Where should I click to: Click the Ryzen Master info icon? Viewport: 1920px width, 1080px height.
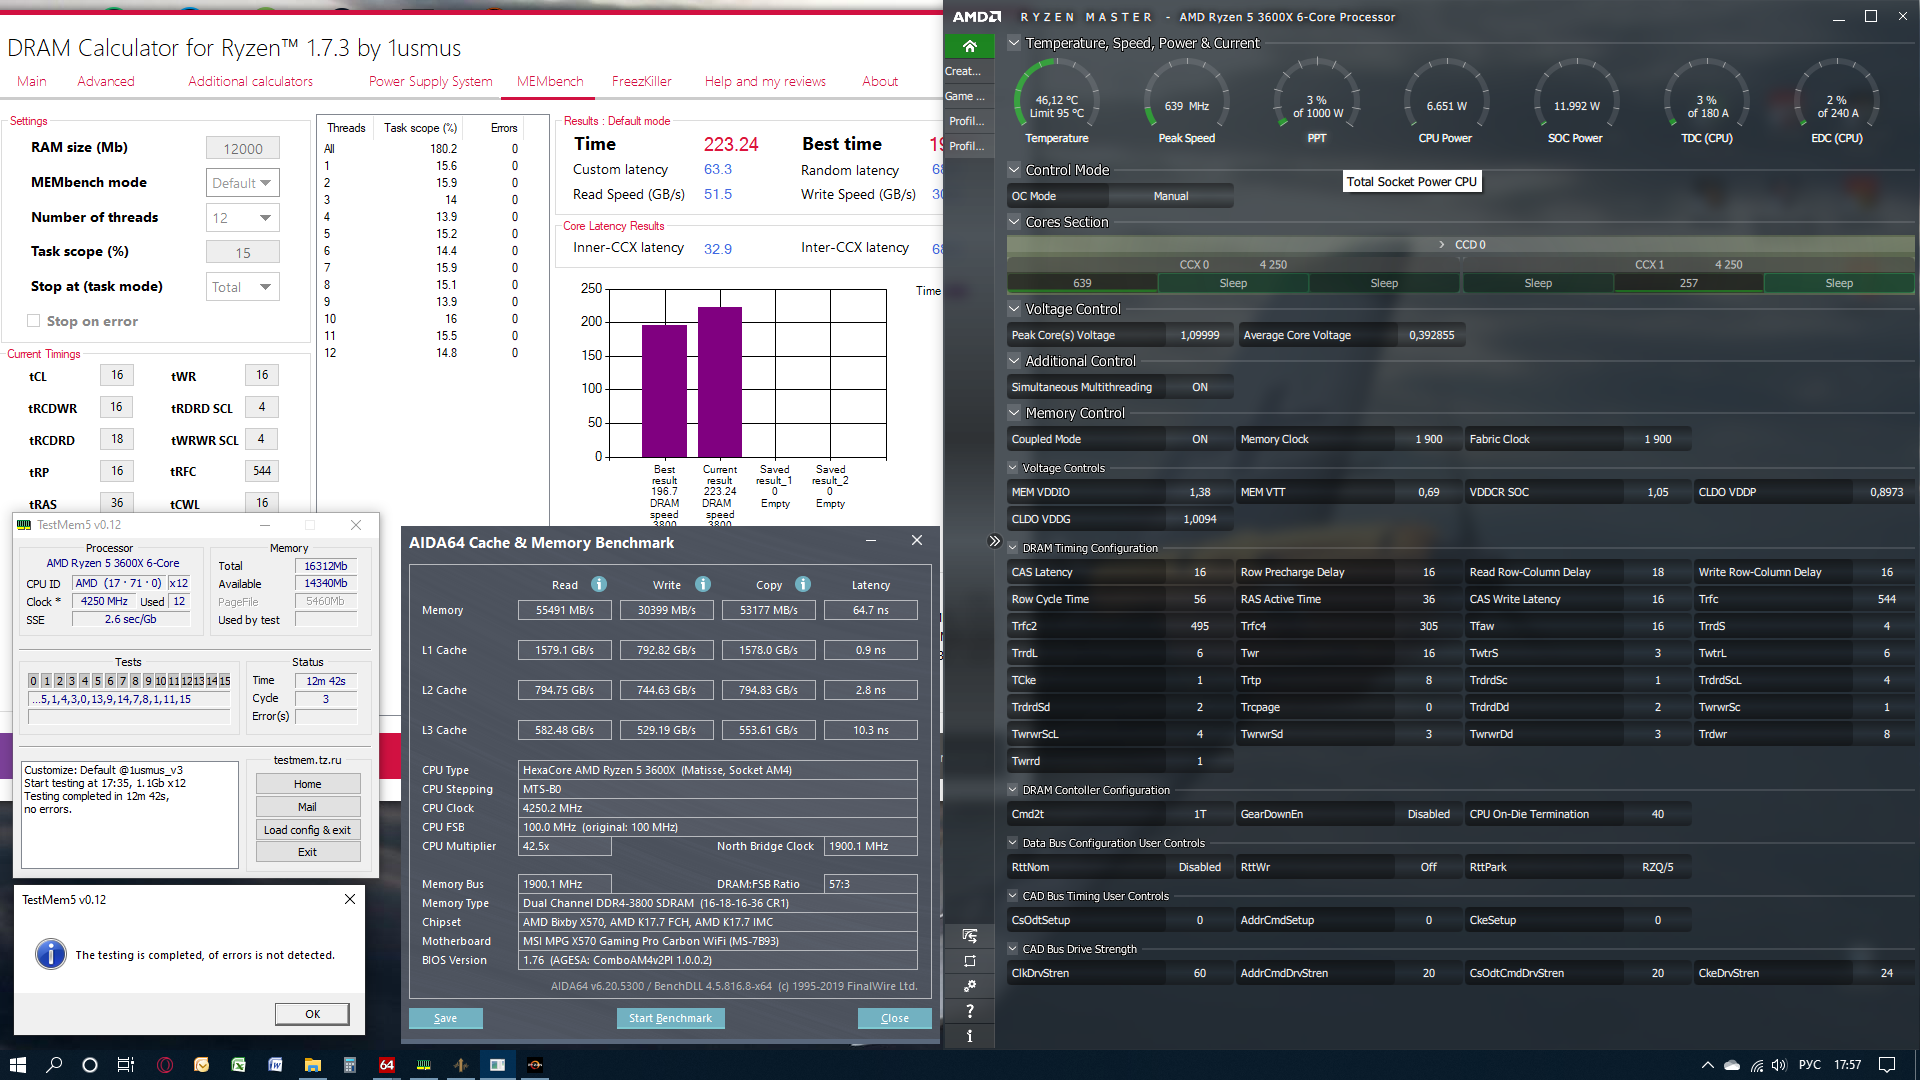[x=969, y=1036]
